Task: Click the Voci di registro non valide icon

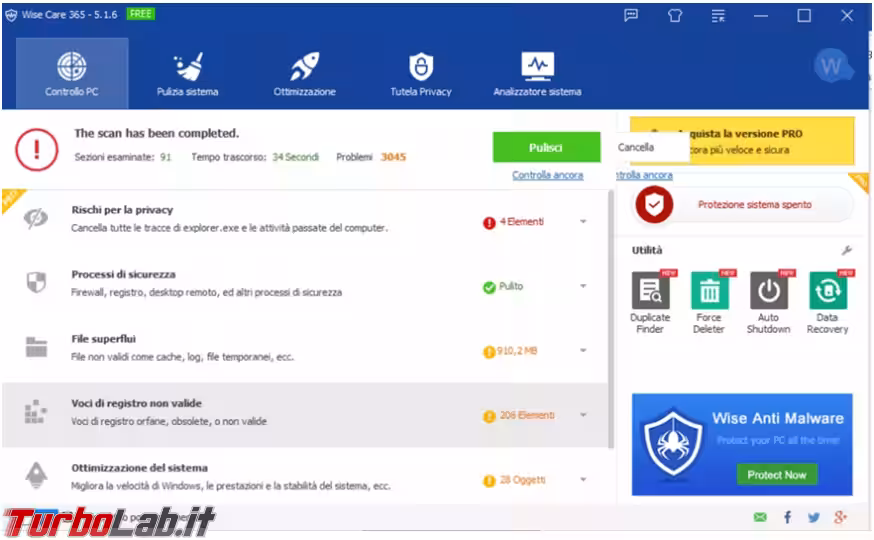Action: pyautogui.click(x=35, y=411)
